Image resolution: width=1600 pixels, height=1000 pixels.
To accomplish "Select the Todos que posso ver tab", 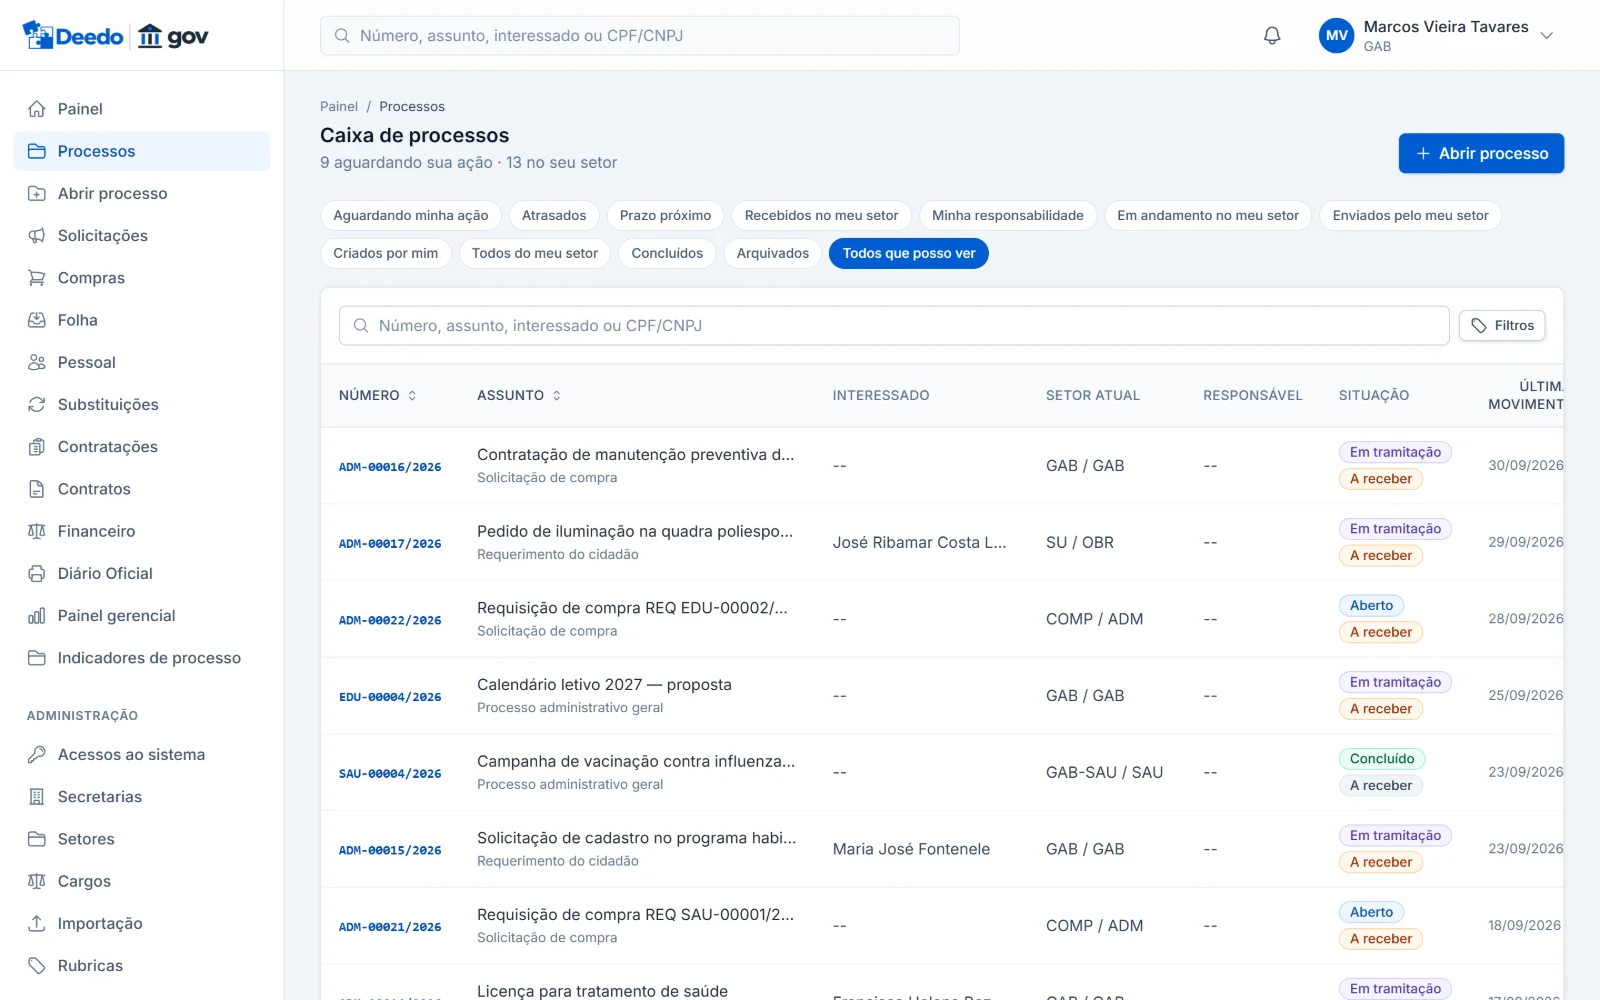I will [909, 254].
